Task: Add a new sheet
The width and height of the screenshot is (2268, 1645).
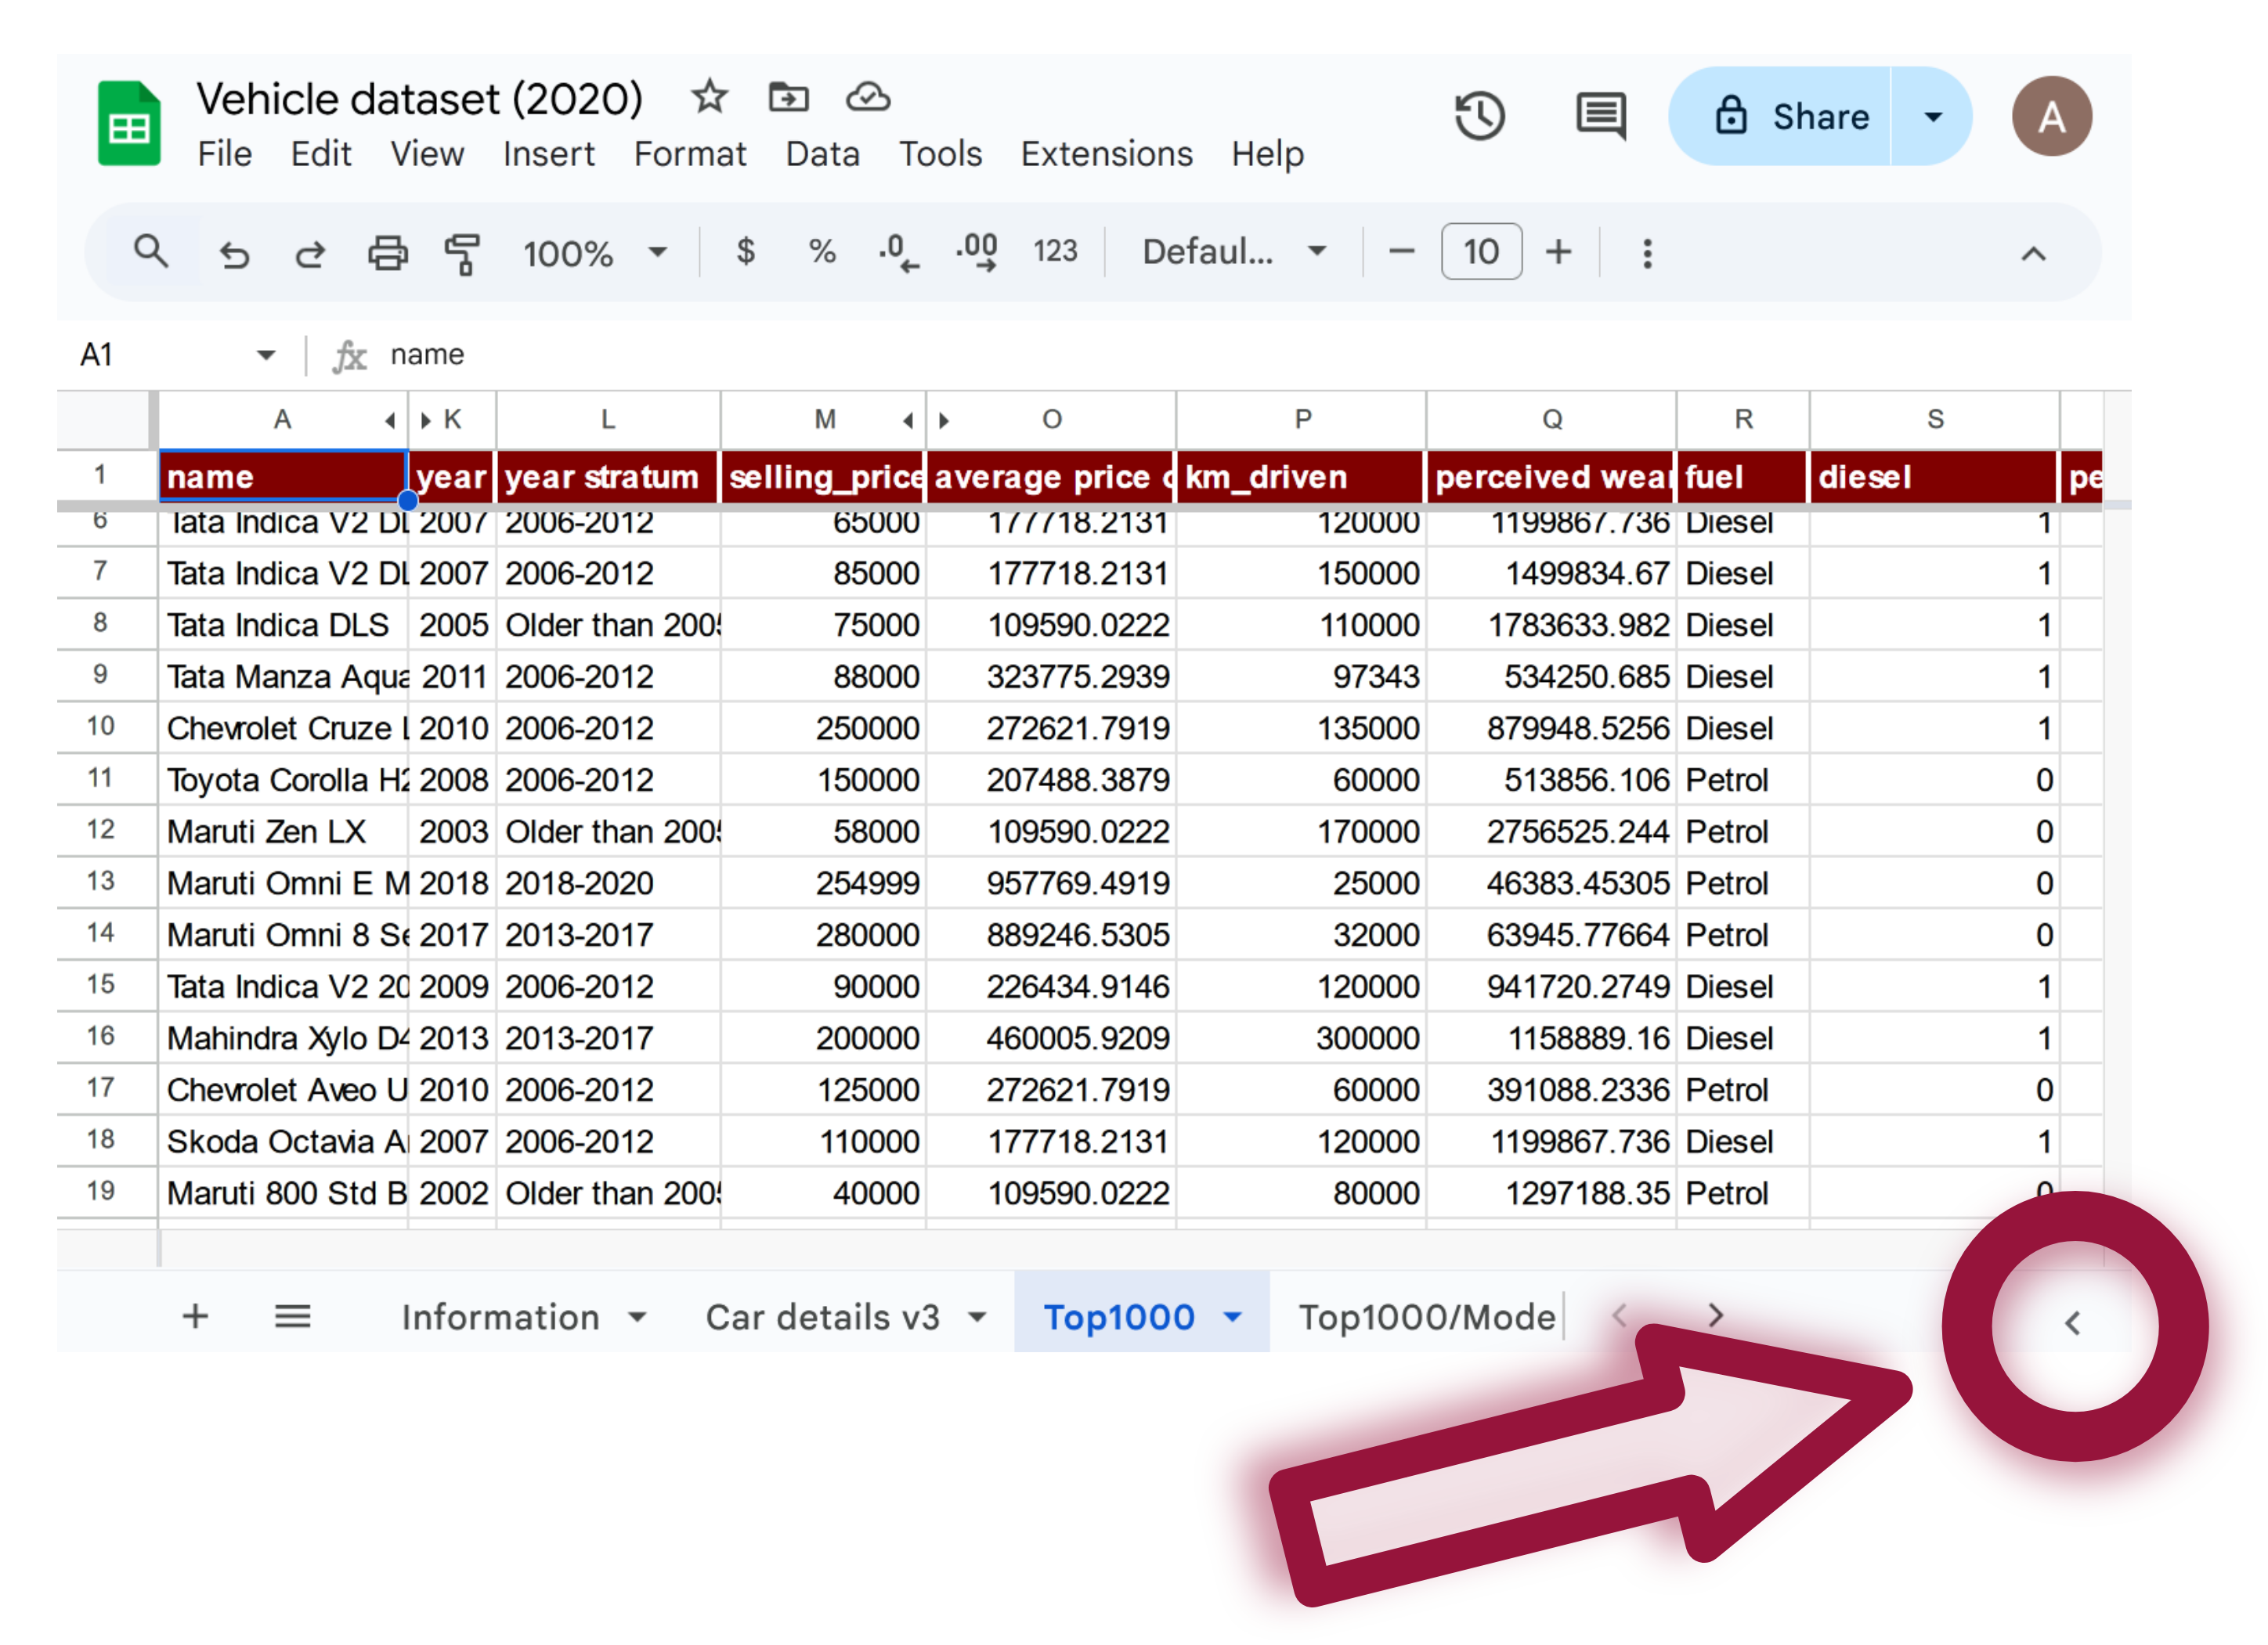Action: click(x=196, y=1316)
